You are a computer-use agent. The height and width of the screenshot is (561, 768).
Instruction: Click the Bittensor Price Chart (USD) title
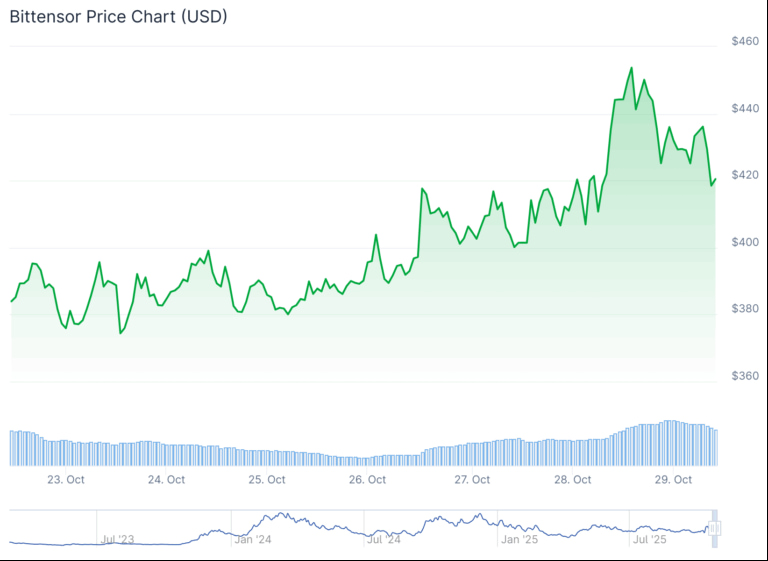[x=118, y=17]
